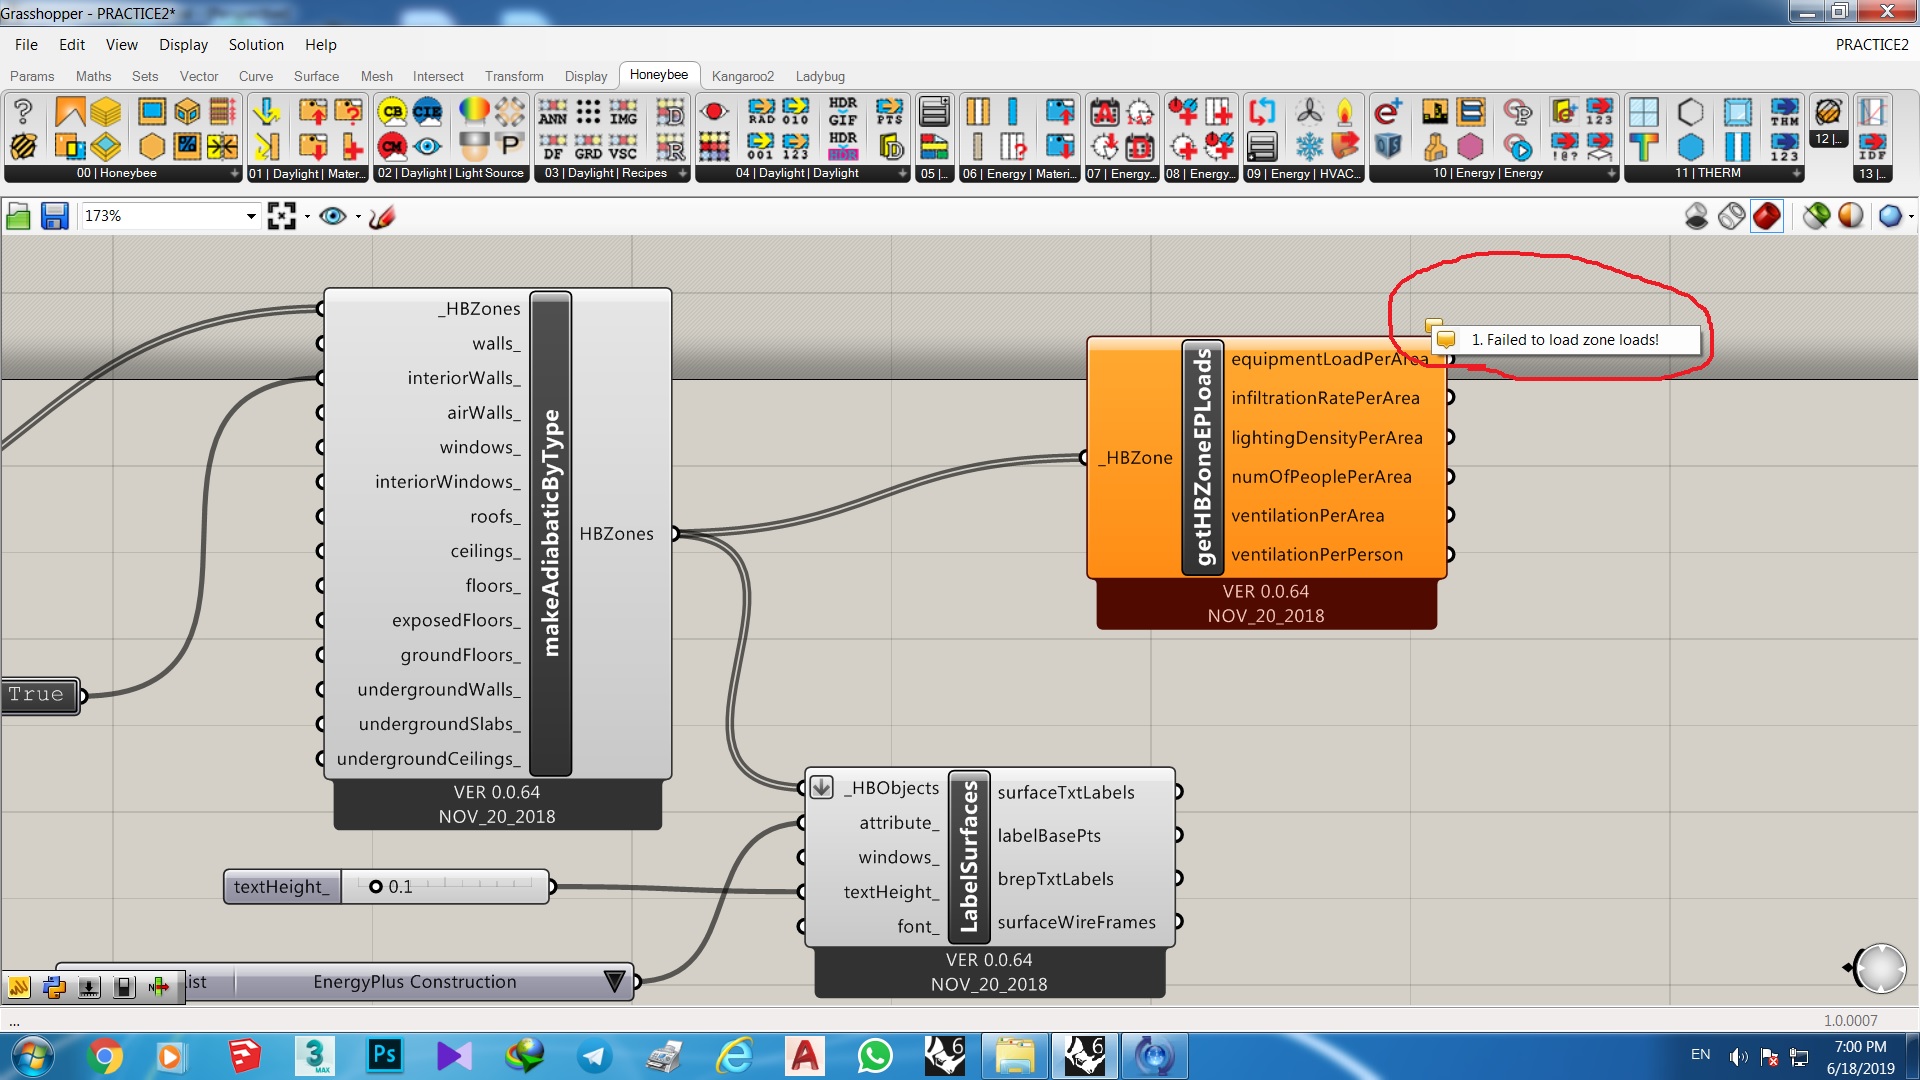Toggle wireframe preview icon
This screenshot has height=1080, width=1920.
(x=1731, y=216)
